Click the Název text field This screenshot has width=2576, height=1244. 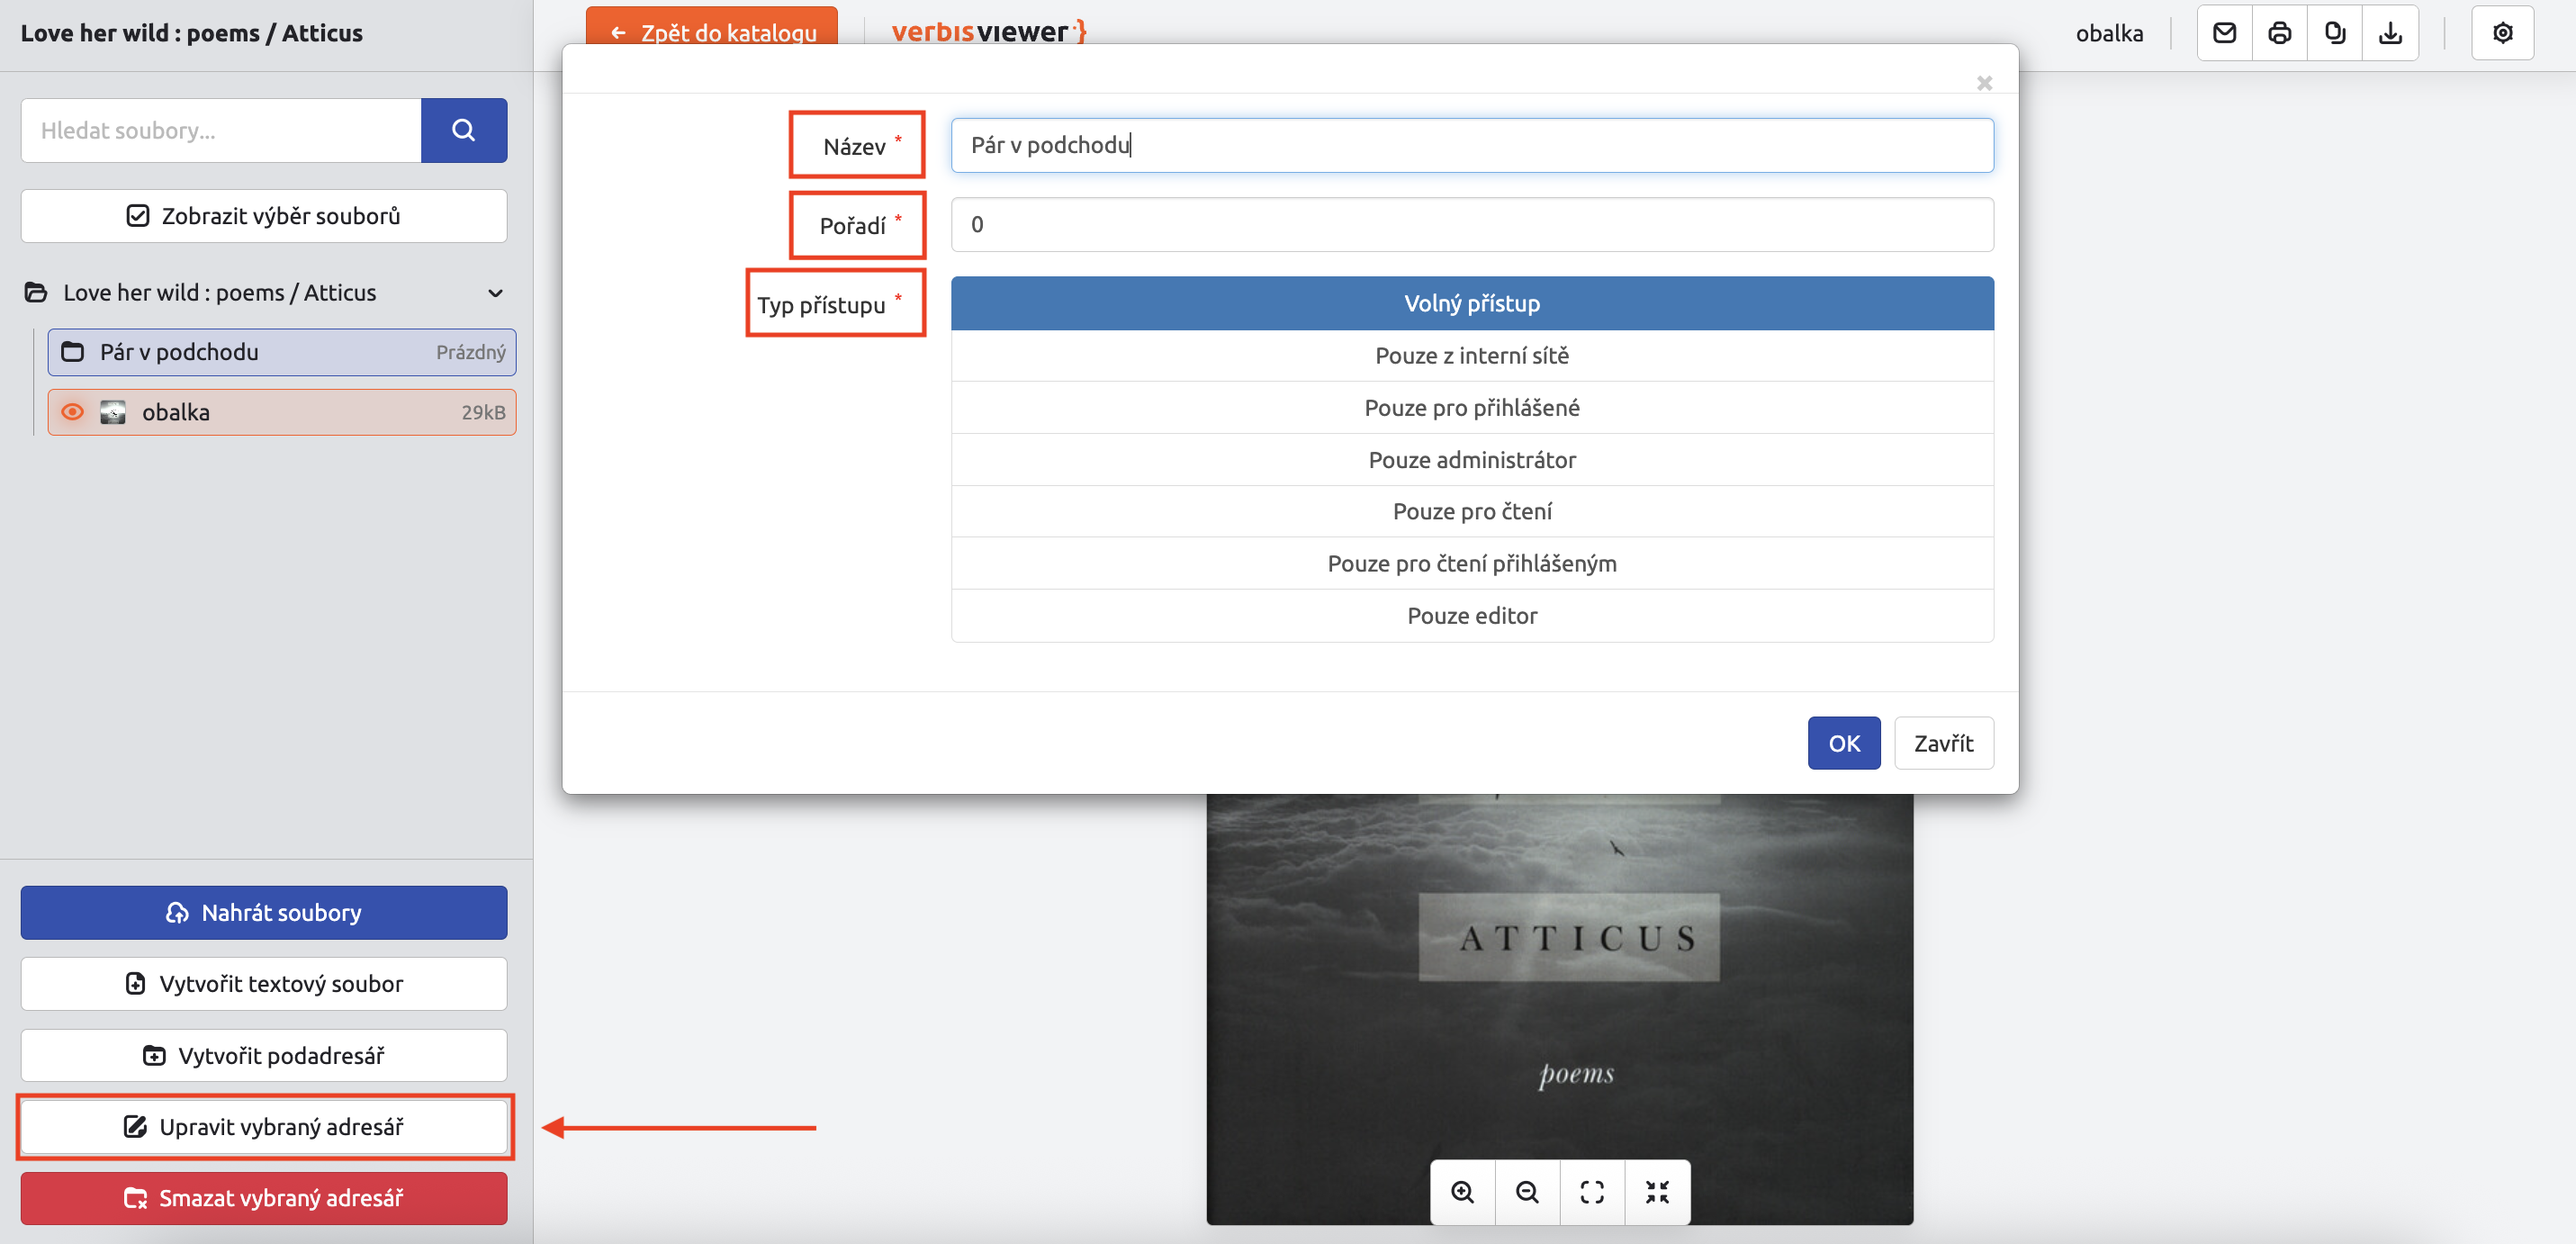1472,145
